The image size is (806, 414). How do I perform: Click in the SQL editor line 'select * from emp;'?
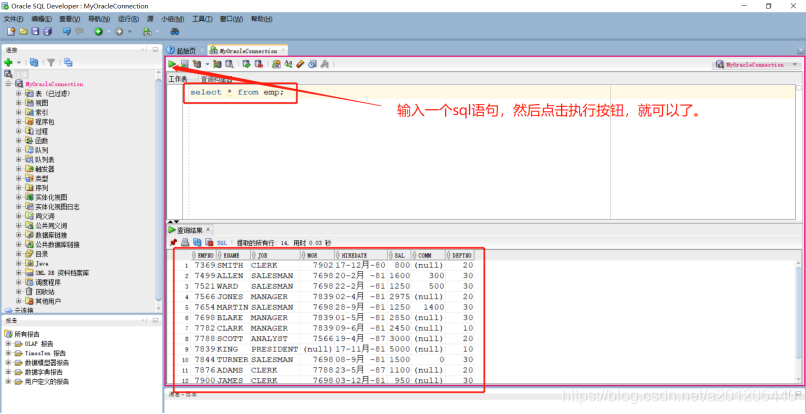click(237, 93)
